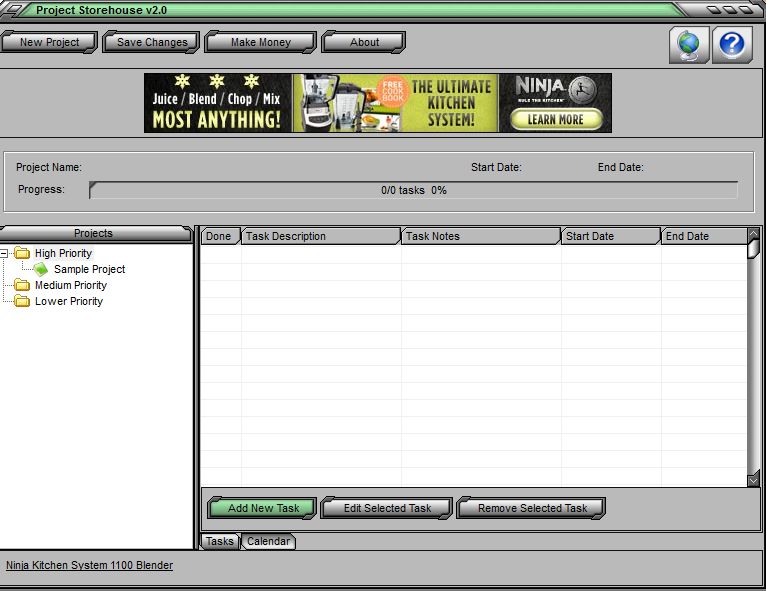This screenshot has height=591, width=766.
Task: Click the End Date label in the project summary
Action: (620, 167)
